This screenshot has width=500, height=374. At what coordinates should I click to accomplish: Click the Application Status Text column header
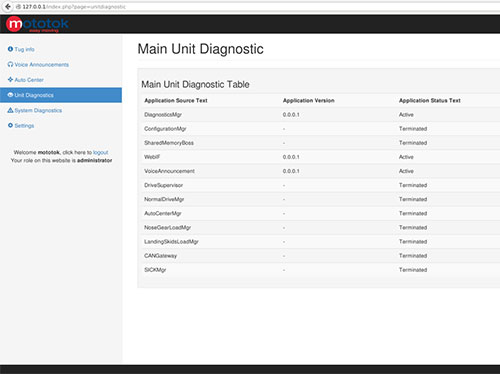[x=430, y=100]
